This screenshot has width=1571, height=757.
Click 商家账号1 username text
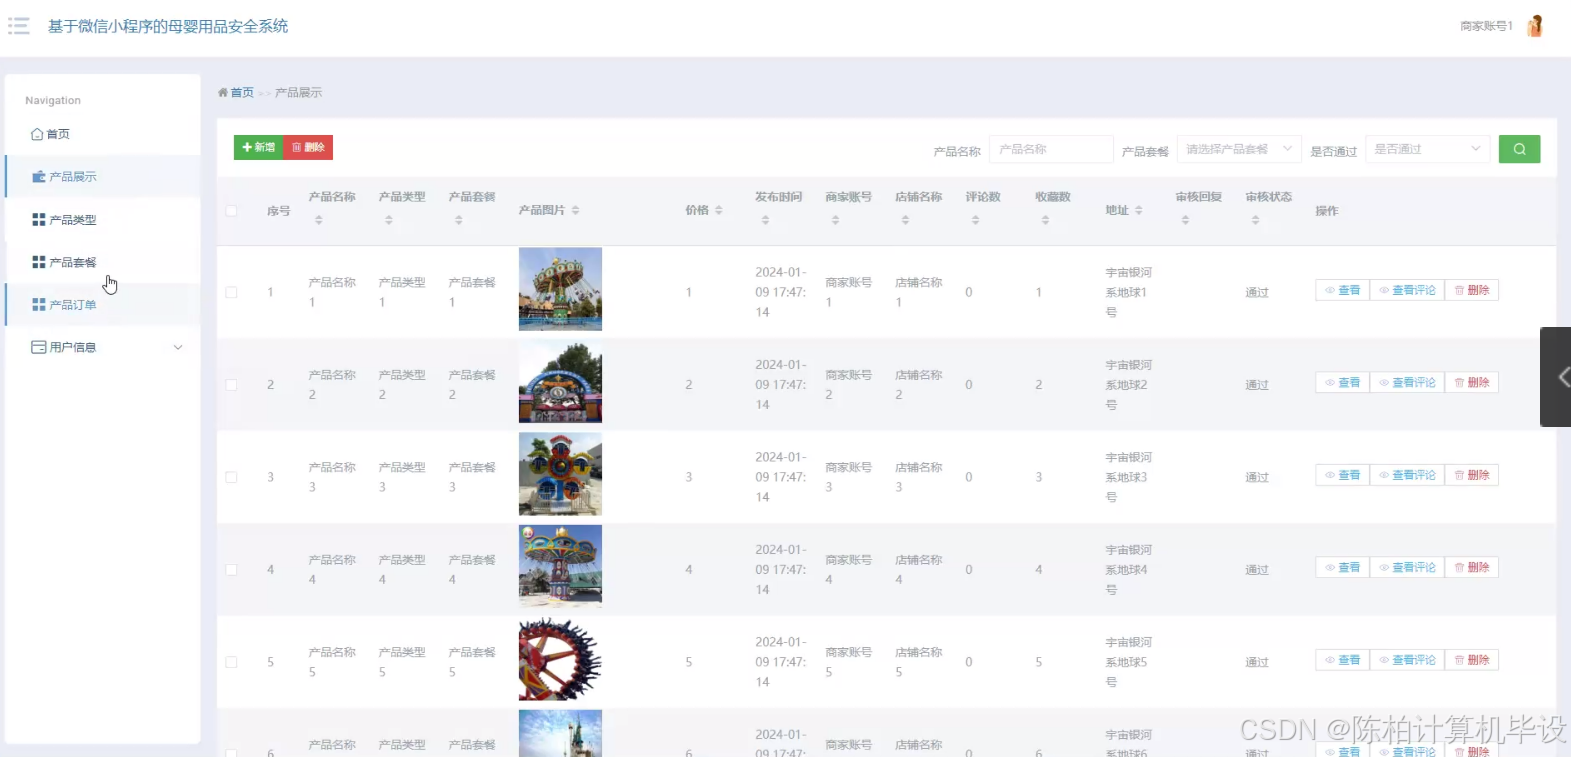pyautogui.click(x=1486, y=26)
